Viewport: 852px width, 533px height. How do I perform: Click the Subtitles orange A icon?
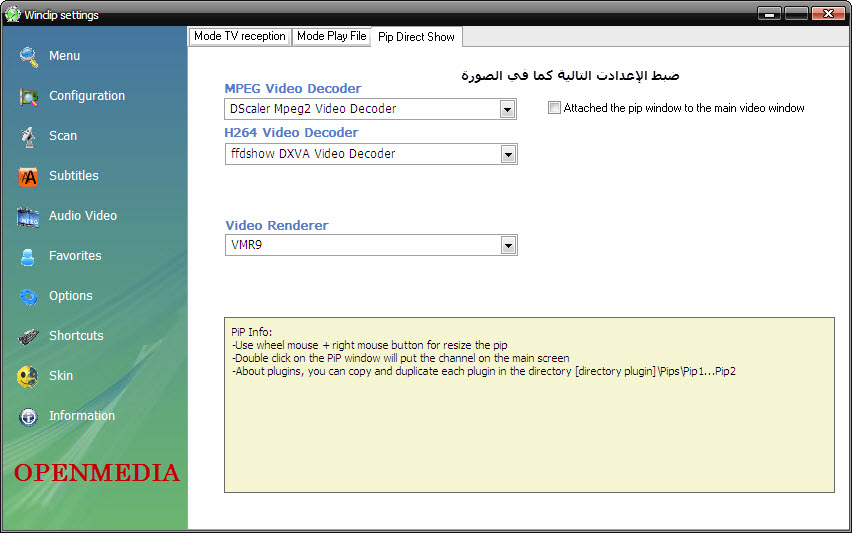point(28,177)
